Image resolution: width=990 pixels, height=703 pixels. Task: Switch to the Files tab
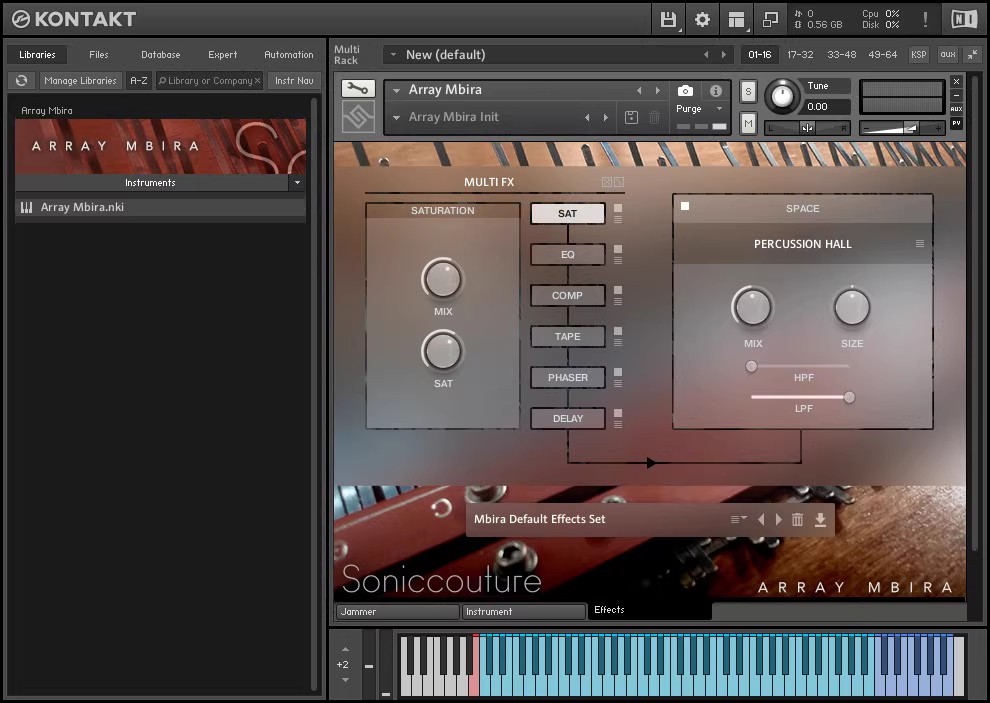[99, 55]
